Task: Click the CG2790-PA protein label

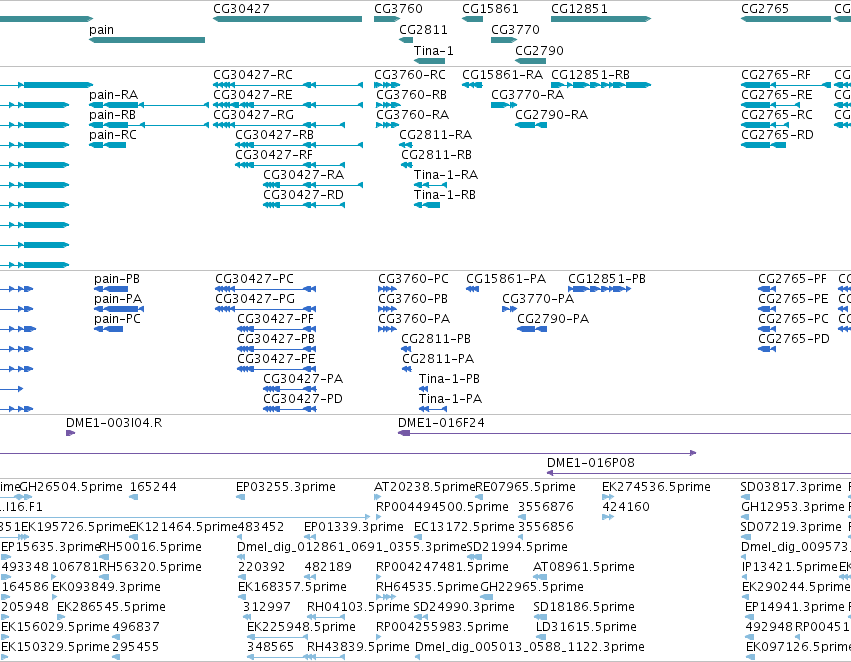Action: point(553,319)
